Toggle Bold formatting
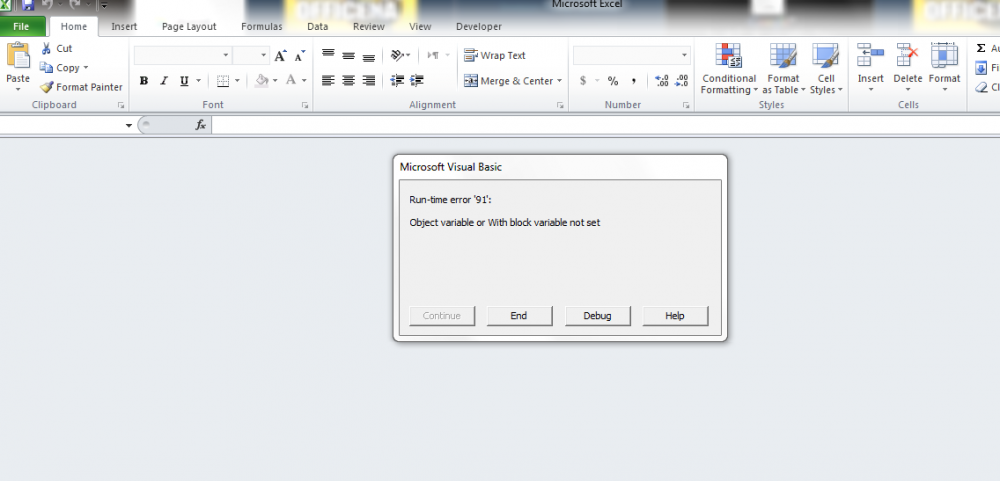 pyautogui.click(x=144, y=81)
